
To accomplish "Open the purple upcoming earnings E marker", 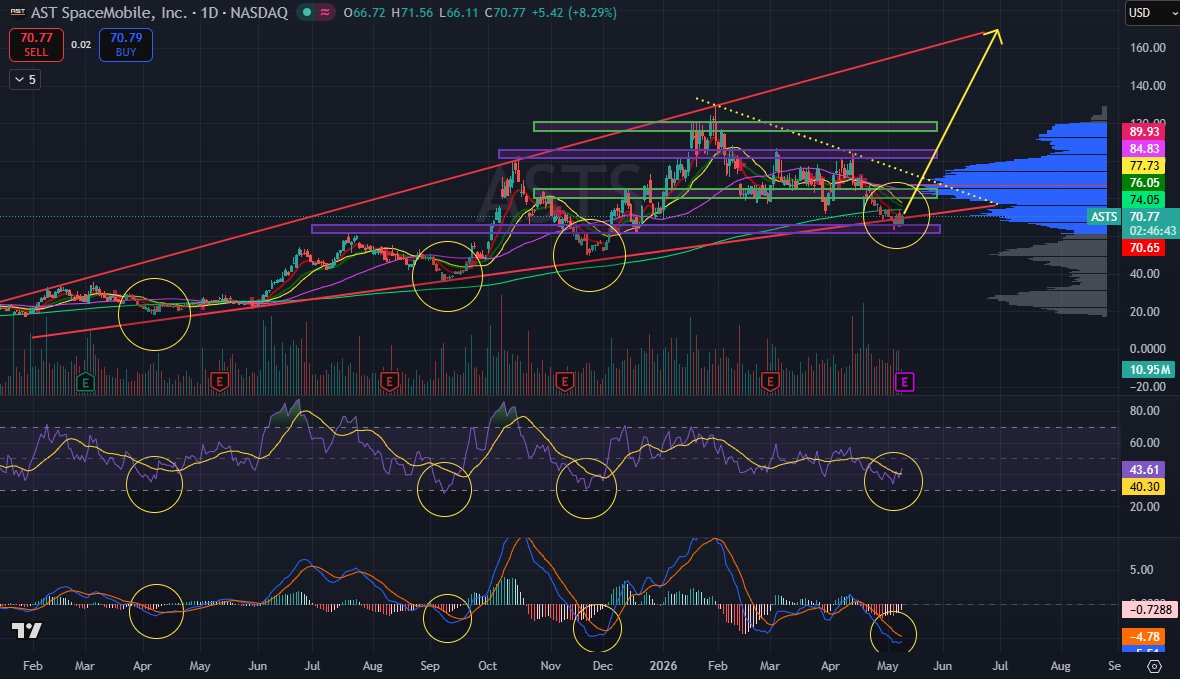I will tap(904, 382).
